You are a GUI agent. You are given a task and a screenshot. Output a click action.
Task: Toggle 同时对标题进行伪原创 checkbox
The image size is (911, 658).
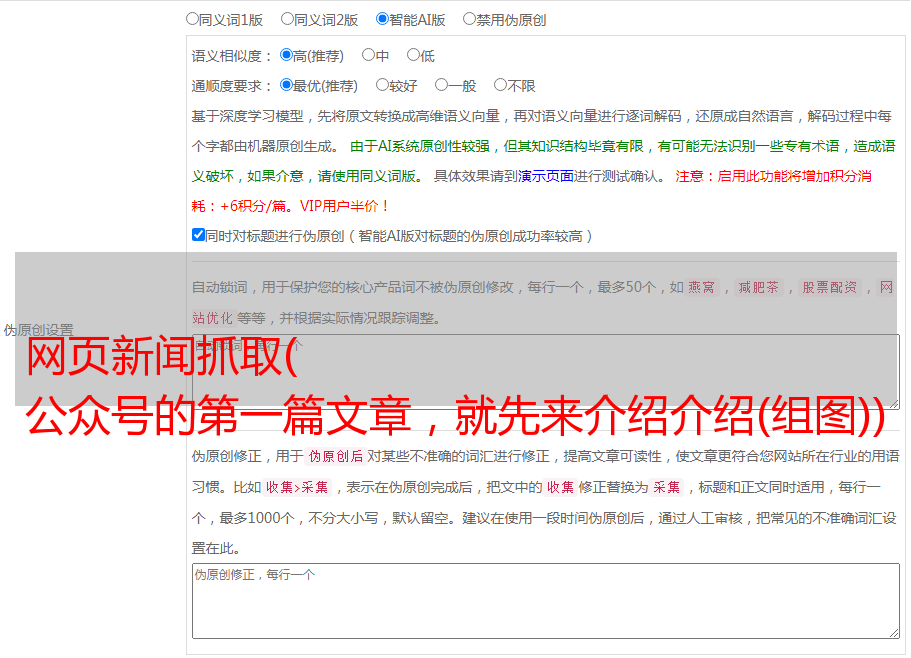coord(198,235)
